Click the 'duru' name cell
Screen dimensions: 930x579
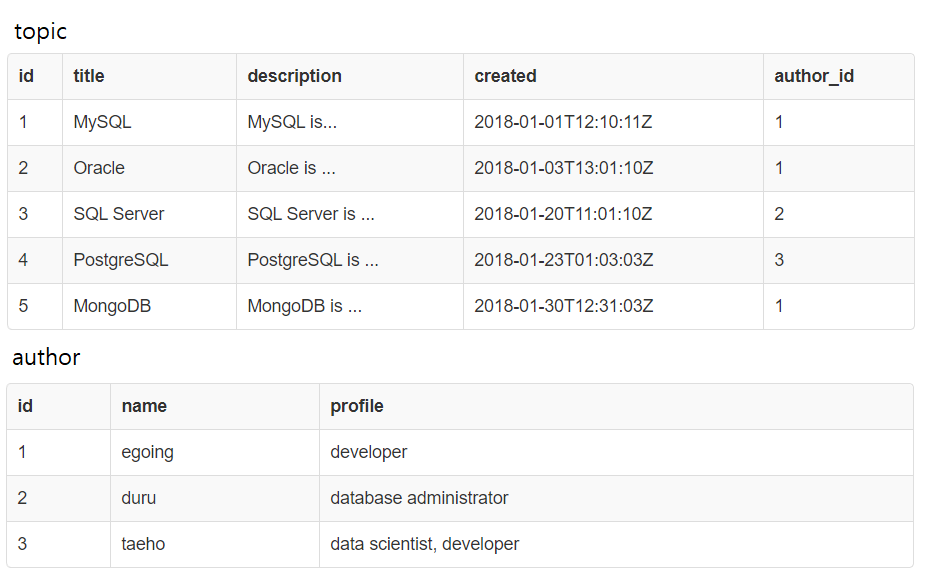coord(215,498)
